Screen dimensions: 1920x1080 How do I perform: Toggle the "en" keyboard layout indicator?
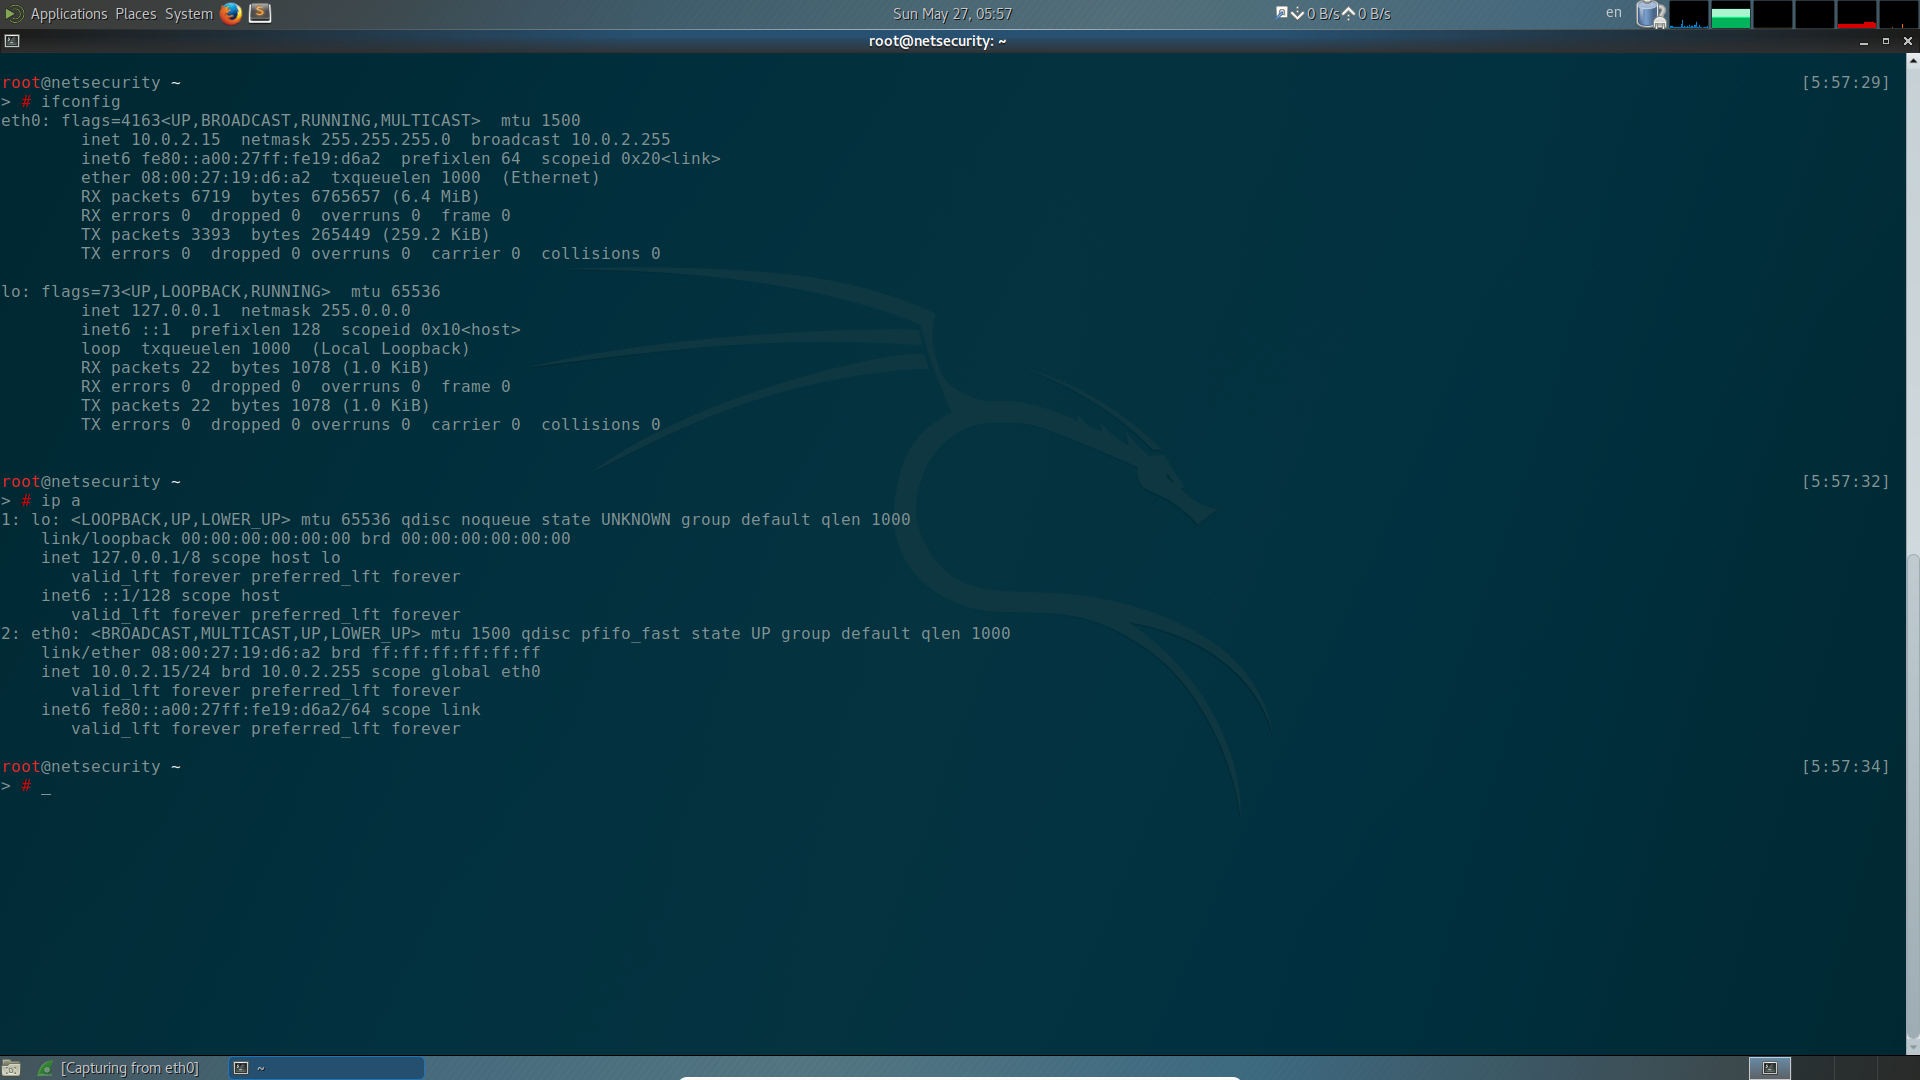1613,13
